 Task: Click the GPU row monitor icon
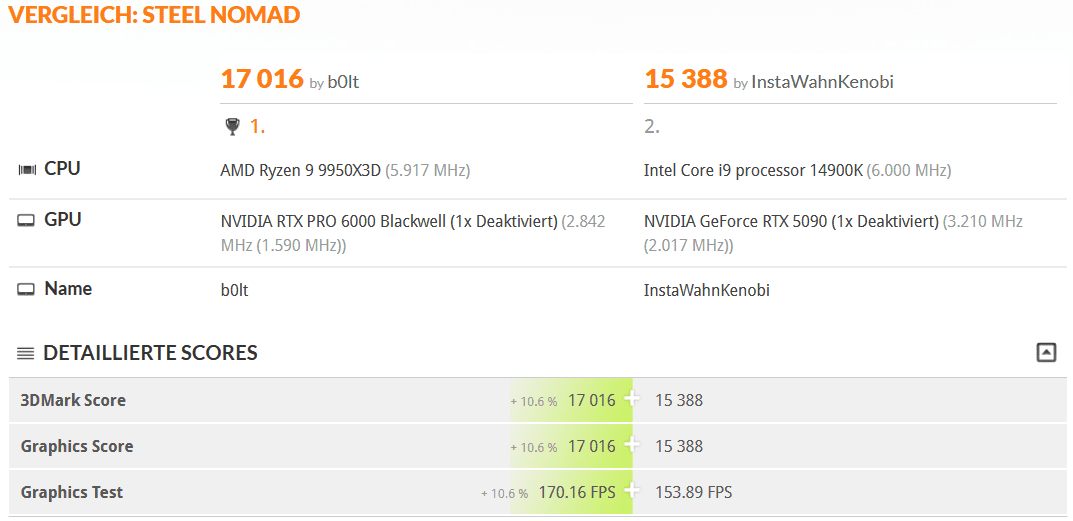pyautogui.click(x=27, y=221)
